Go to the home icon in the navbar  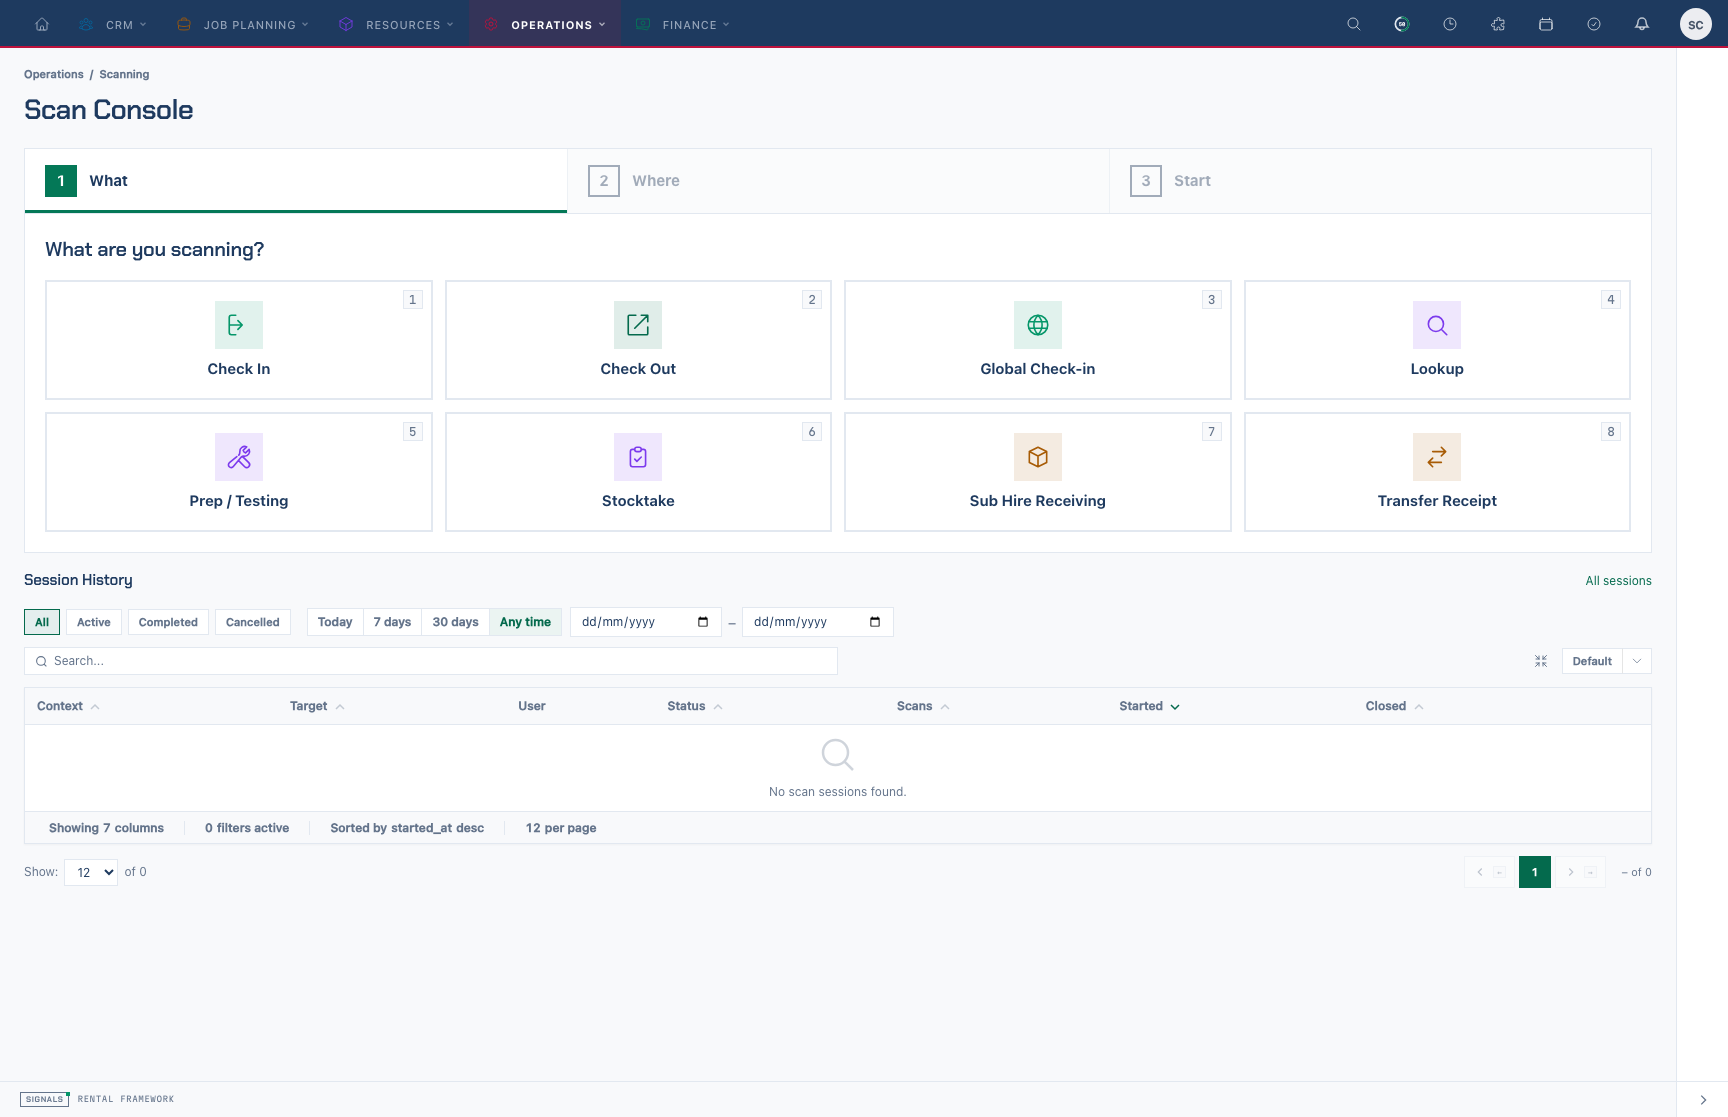tap(42, 24)
